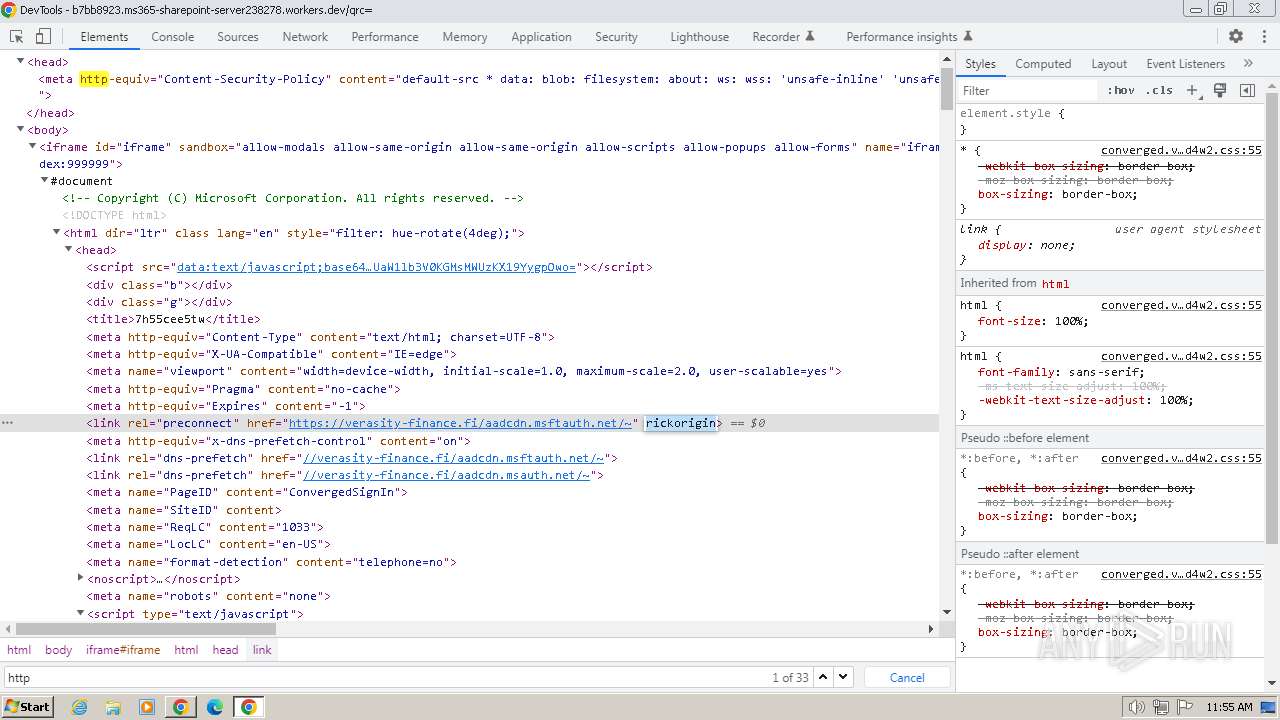1280x720 pixels.
Task: Select head in the breadcrumb bar
Action: 225,650
